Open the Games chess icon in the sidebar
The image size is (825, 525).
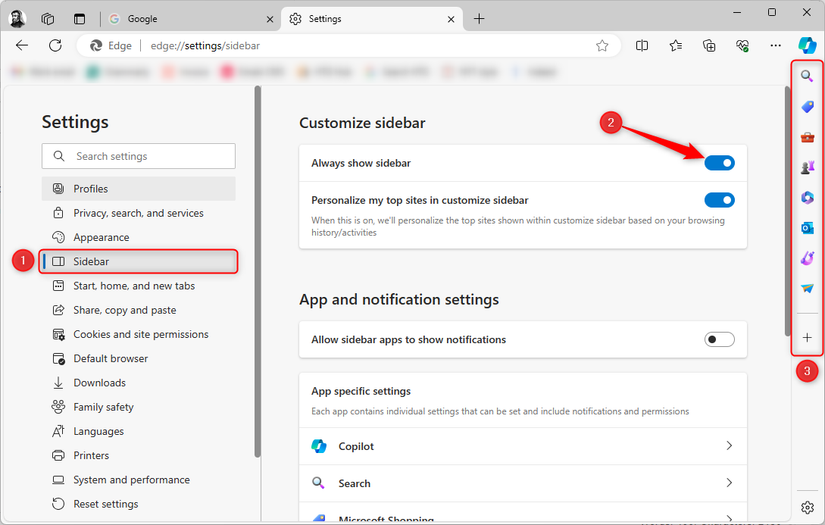click(x=807, y=167)
